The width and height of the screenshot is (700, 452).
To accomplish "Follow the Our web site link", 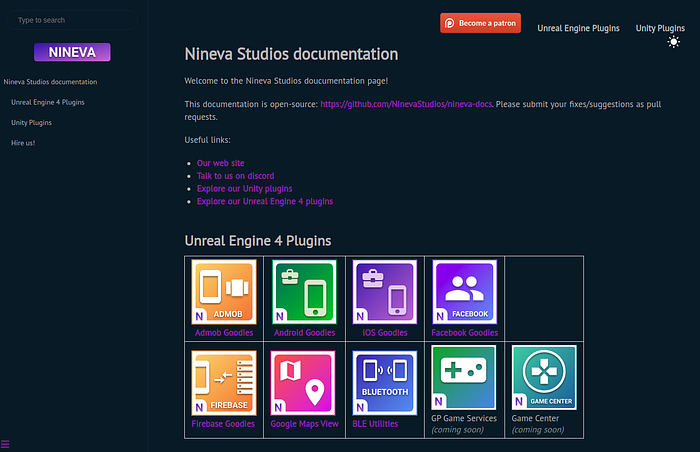I will [x=221, y=163].
